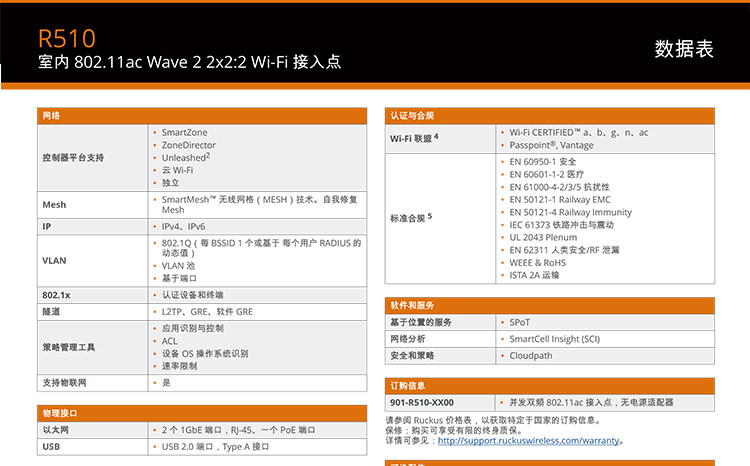Click the VLAN row label
750x466 pixels.
tap(54, 261)
